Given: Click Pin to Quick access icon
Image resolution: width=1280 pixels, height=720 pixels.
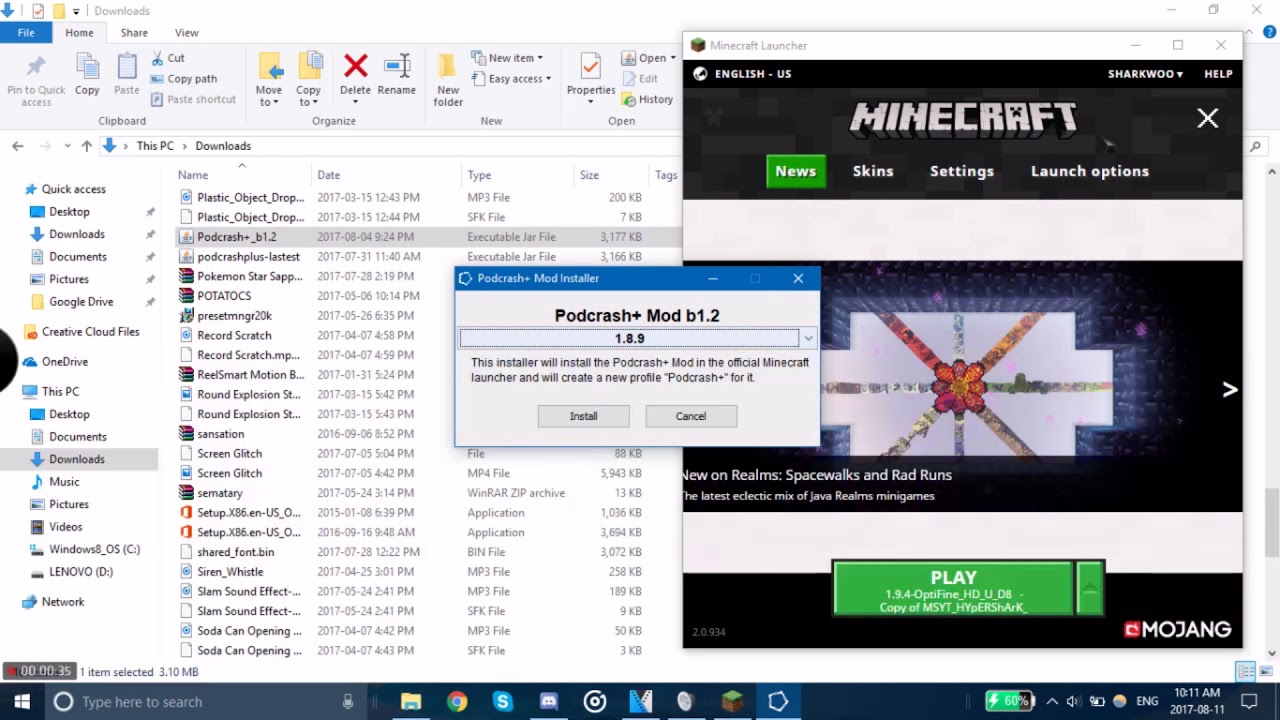Looking at the screenshot, I should (36, 67).
